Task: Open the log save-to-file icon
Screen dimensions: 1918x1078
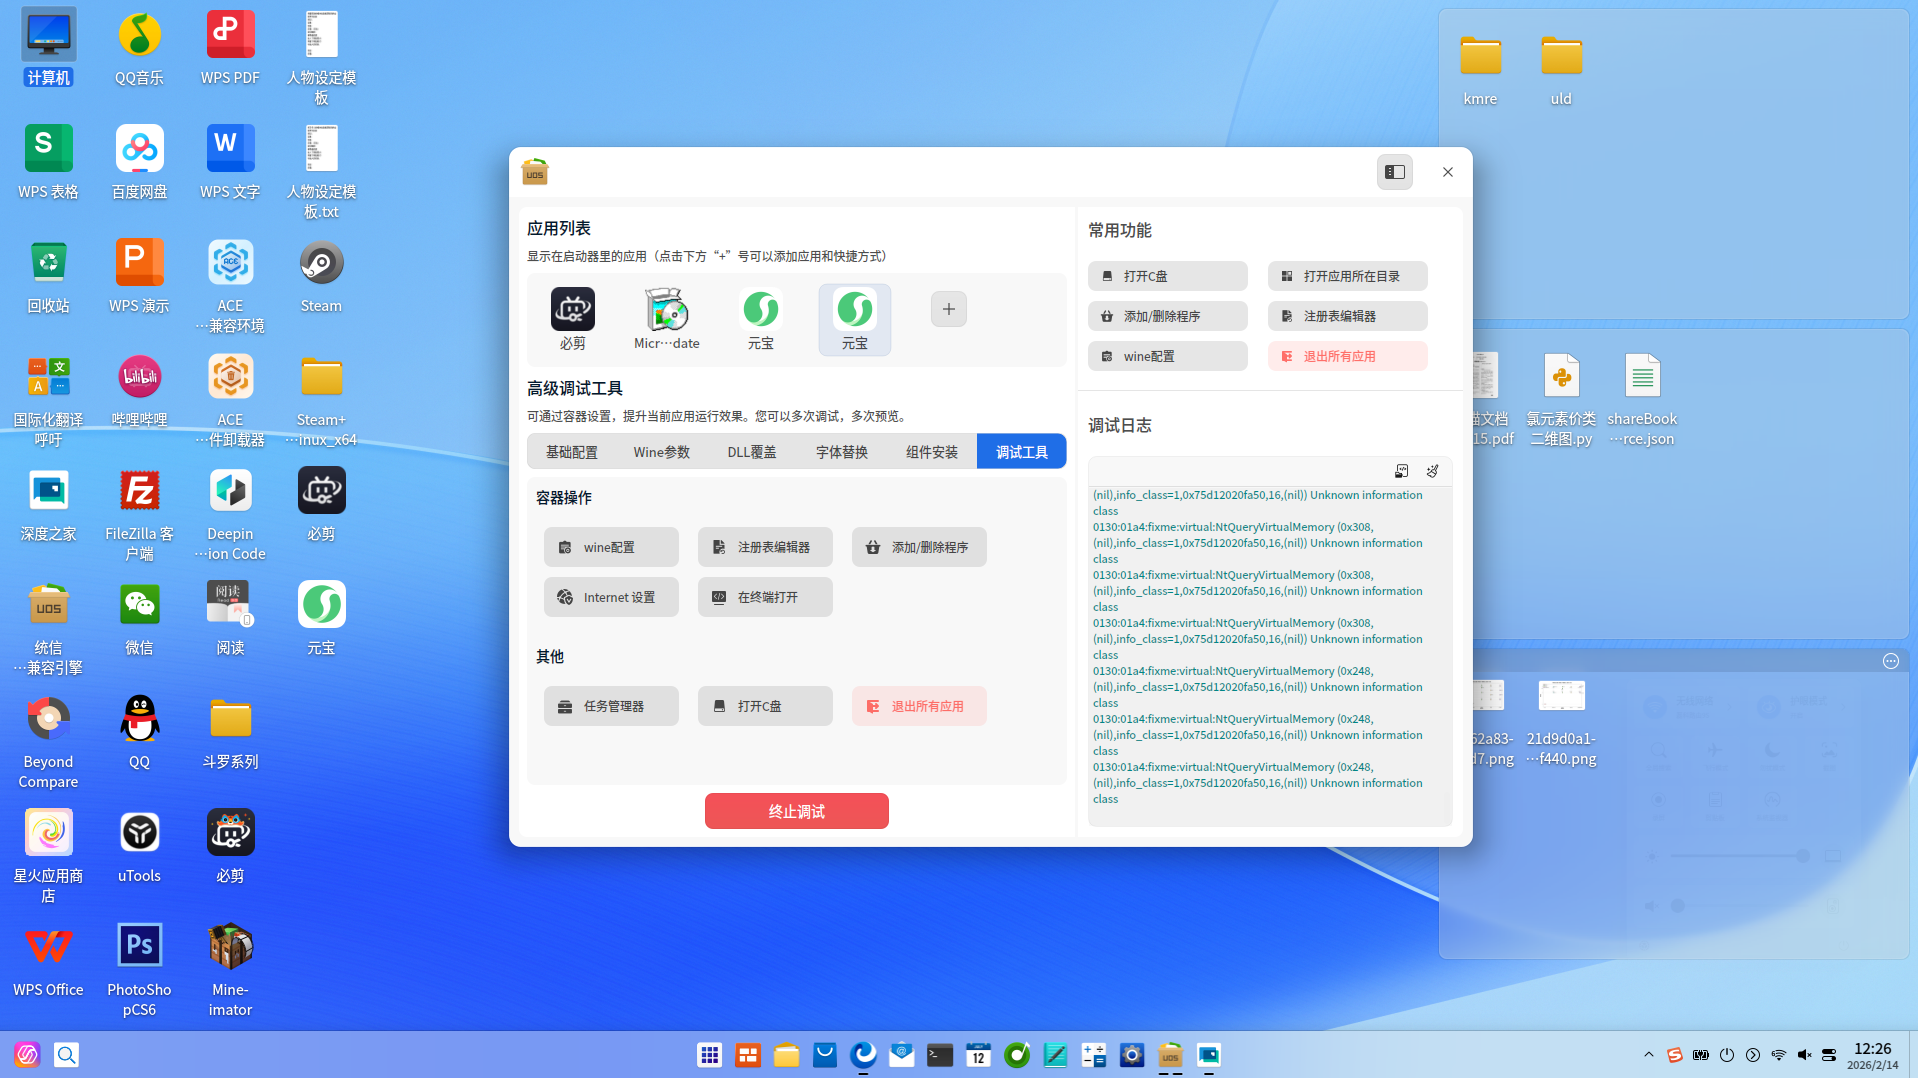Action: pos(1401,471)
